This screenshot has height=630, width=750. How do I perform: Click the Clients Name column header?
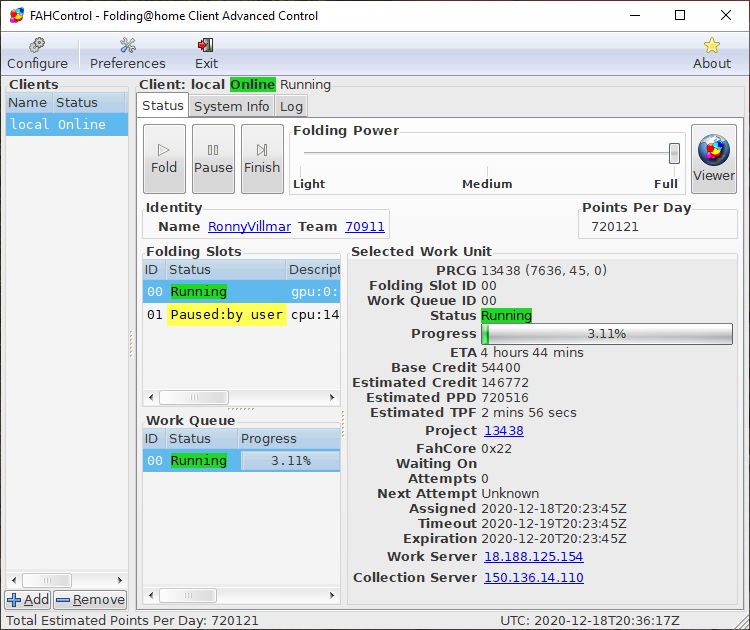point(28,102)
